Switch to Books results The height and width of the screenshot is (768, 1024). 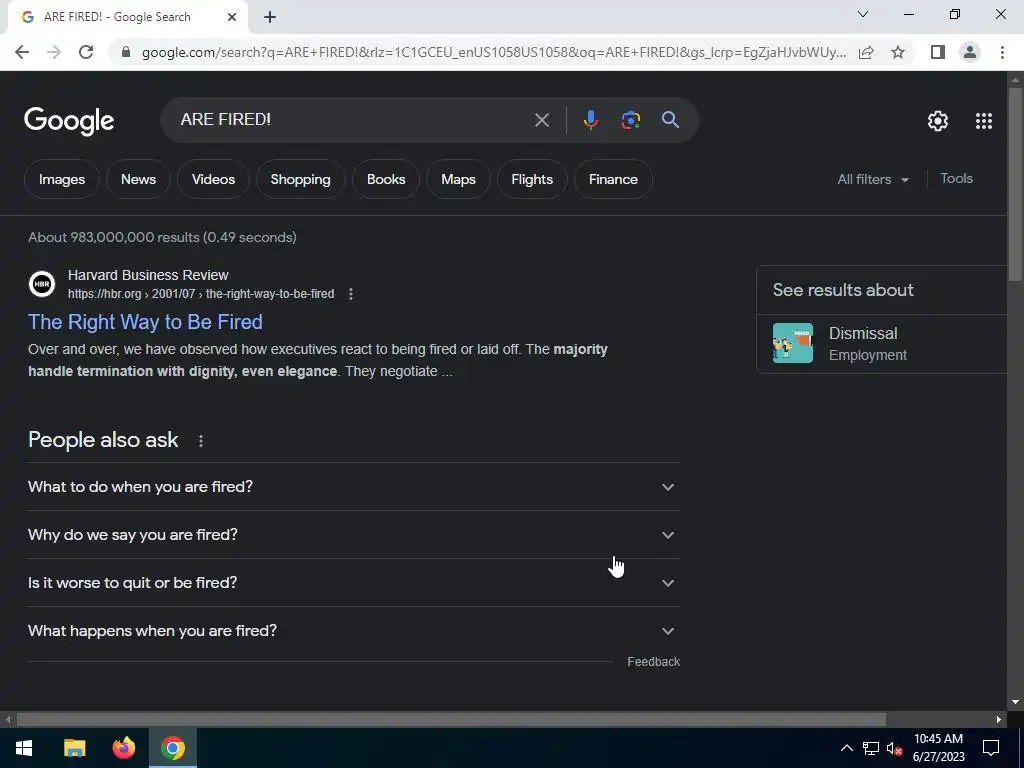pyautogui.click(x=386, y=179)
